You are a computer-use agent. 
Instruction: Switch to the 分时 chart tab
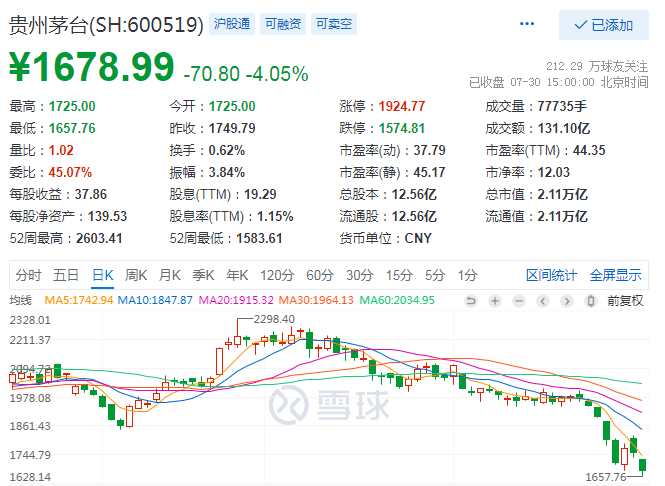pyautogui.click(x=28, y=275)
